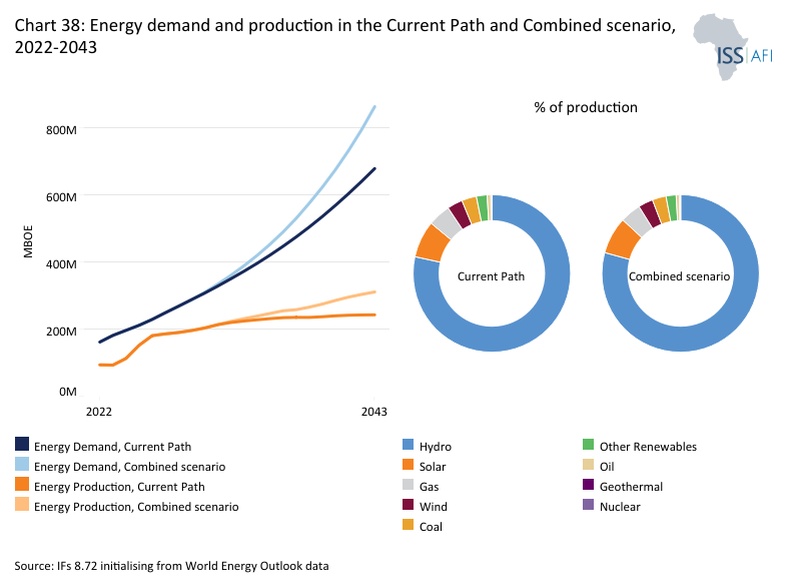Click the orange Solar segment in Current Path donut

(x=432, y=244)
